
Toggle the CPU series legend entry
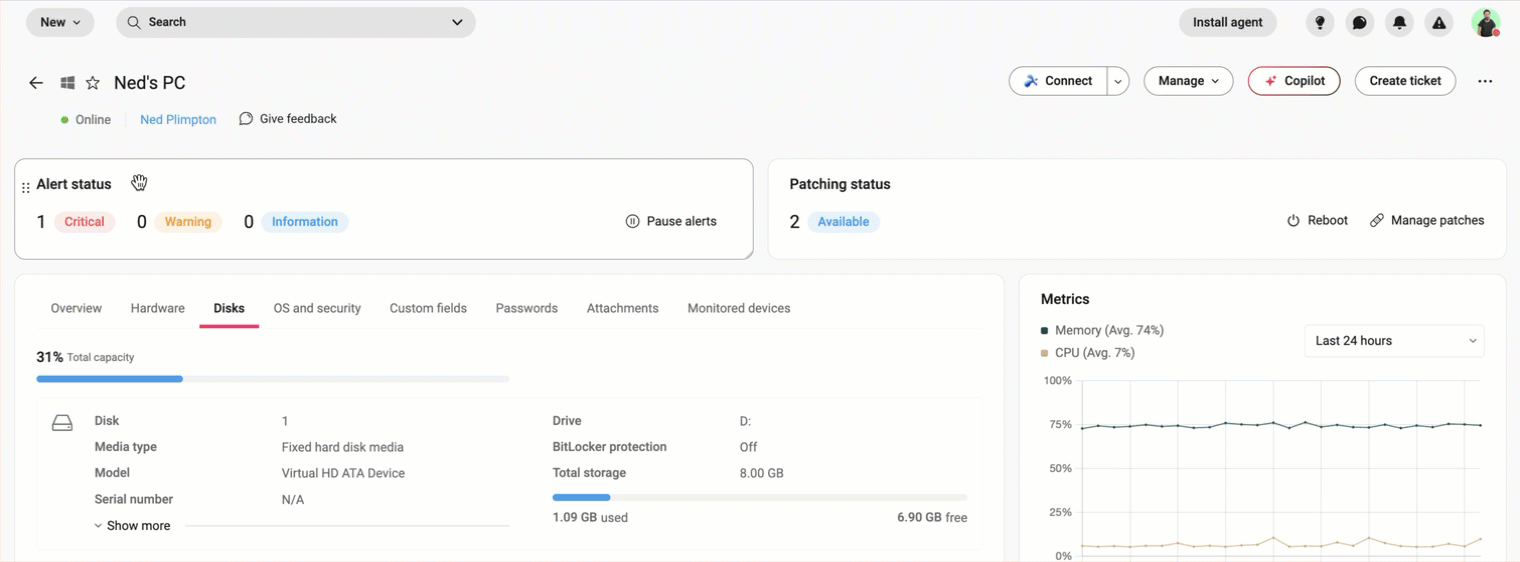click(1088, 353)
